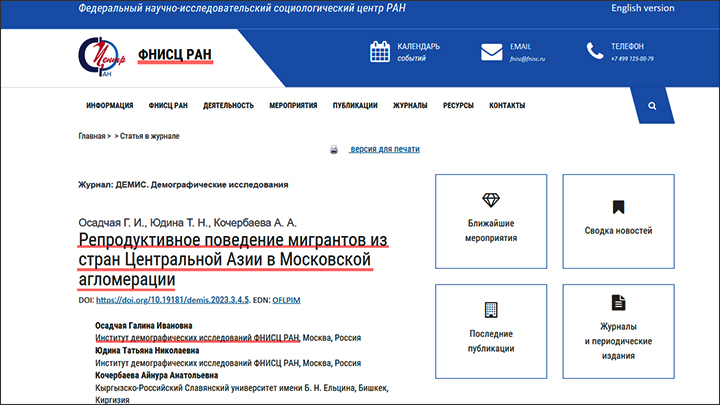Click the ФНИСЦ РАН site title
The image size is (720, 405).
175,55
